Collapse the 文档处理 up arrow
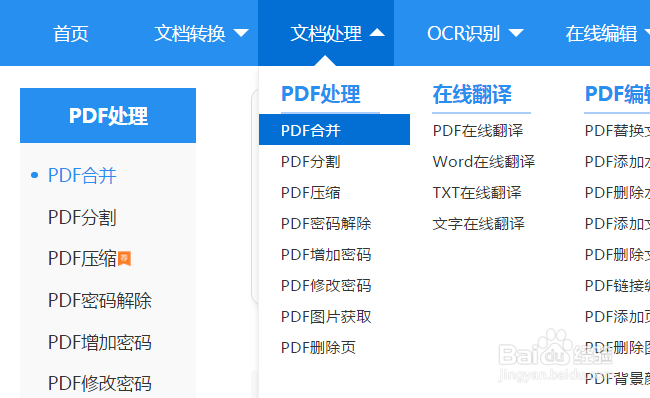 coord(377,32)
